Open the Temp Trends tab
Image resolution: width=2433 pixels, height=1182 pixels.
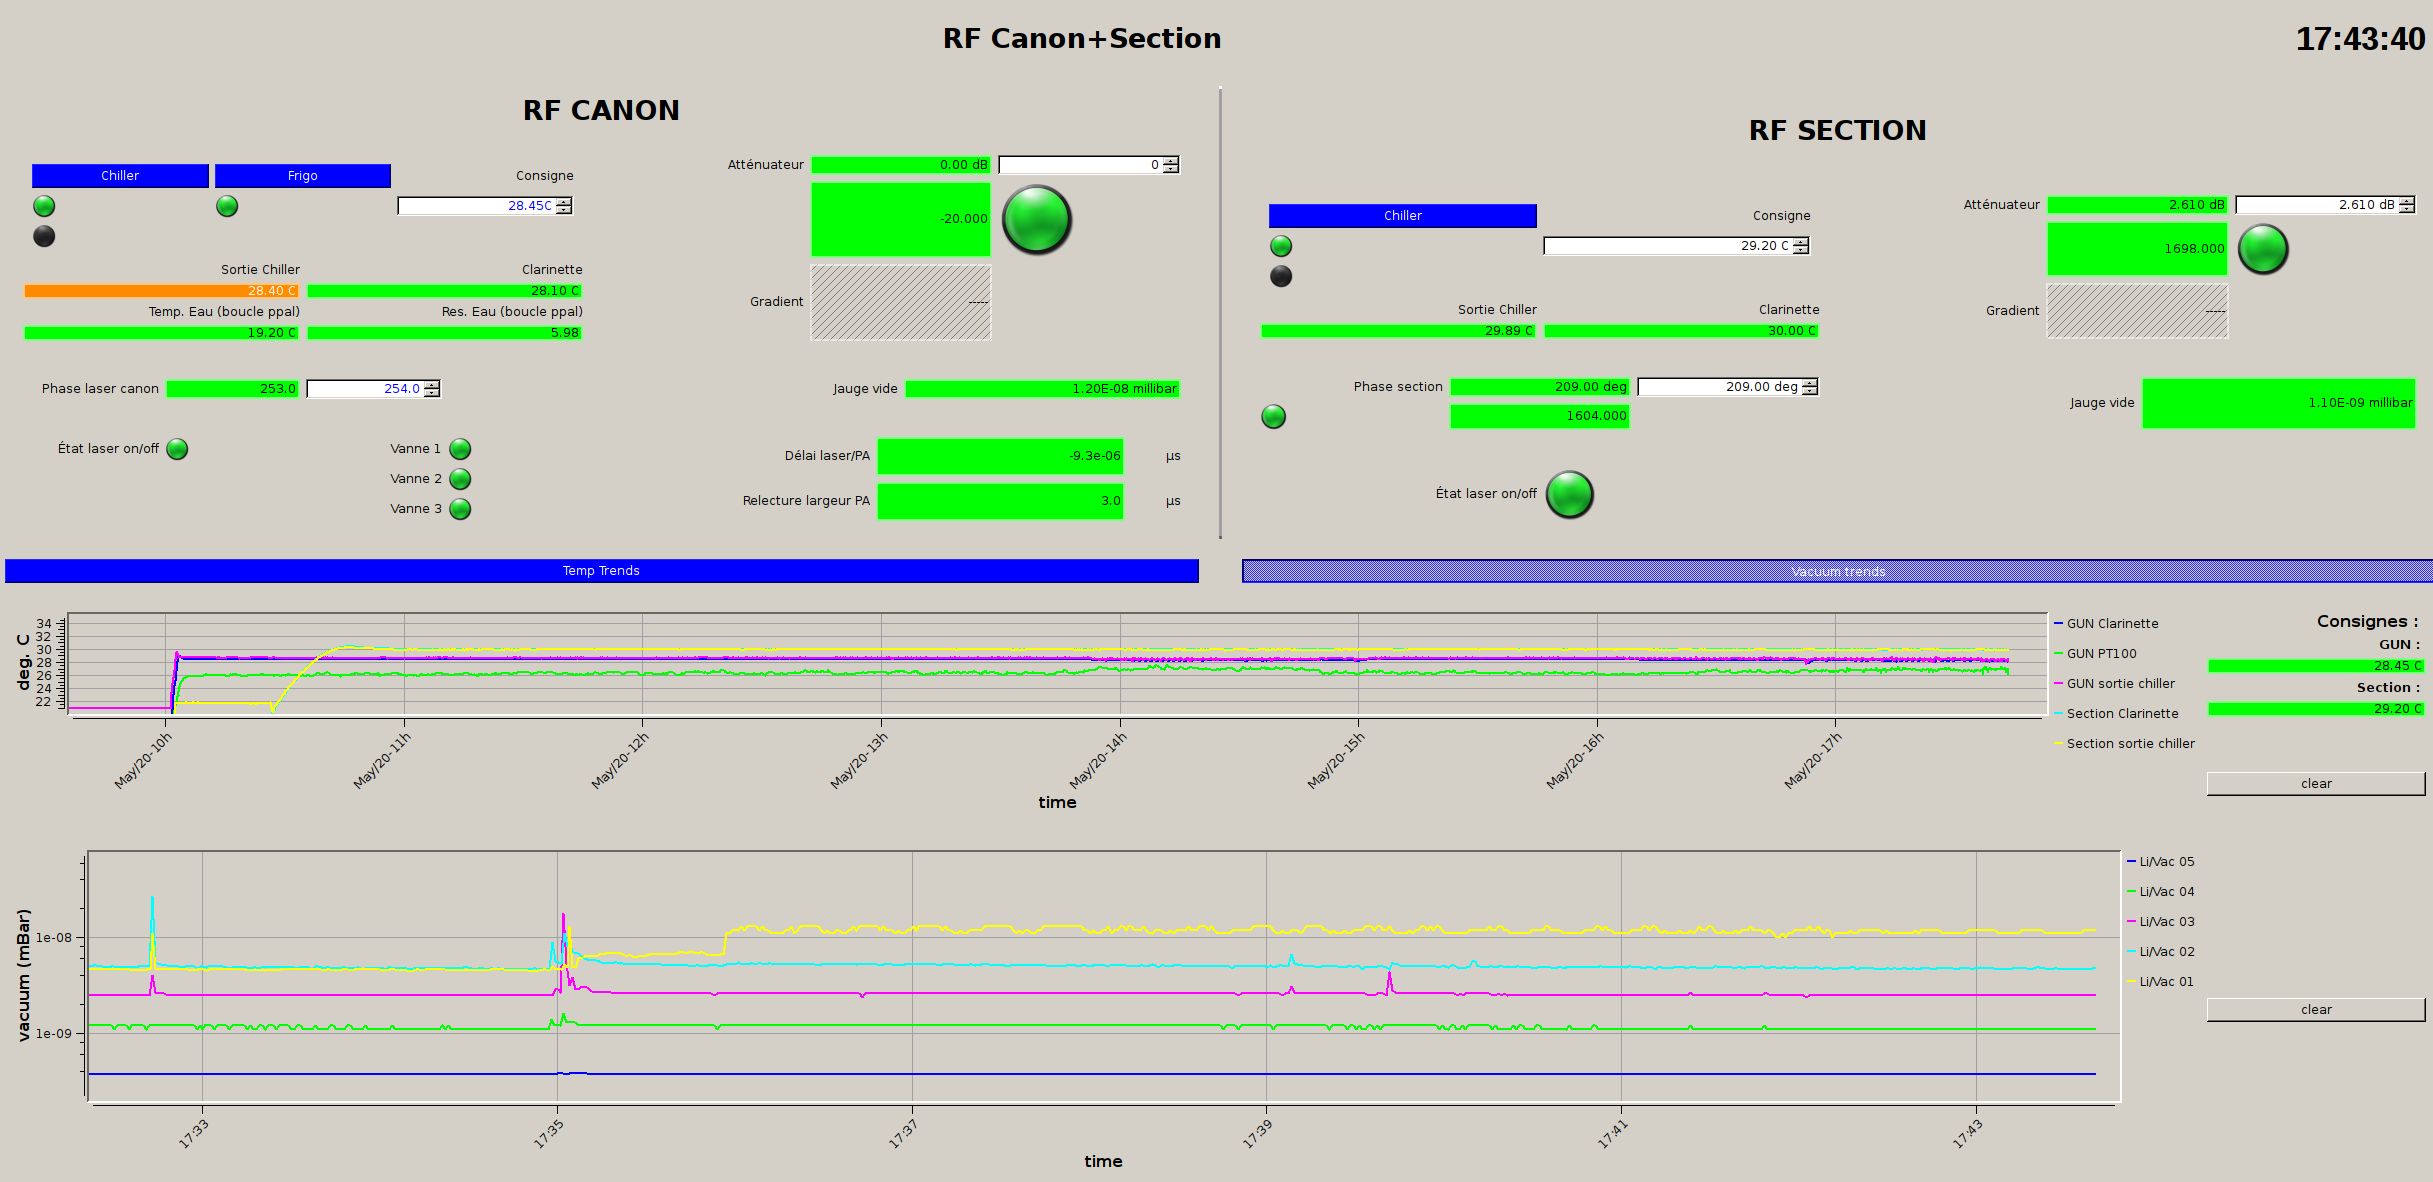point(601,571)
